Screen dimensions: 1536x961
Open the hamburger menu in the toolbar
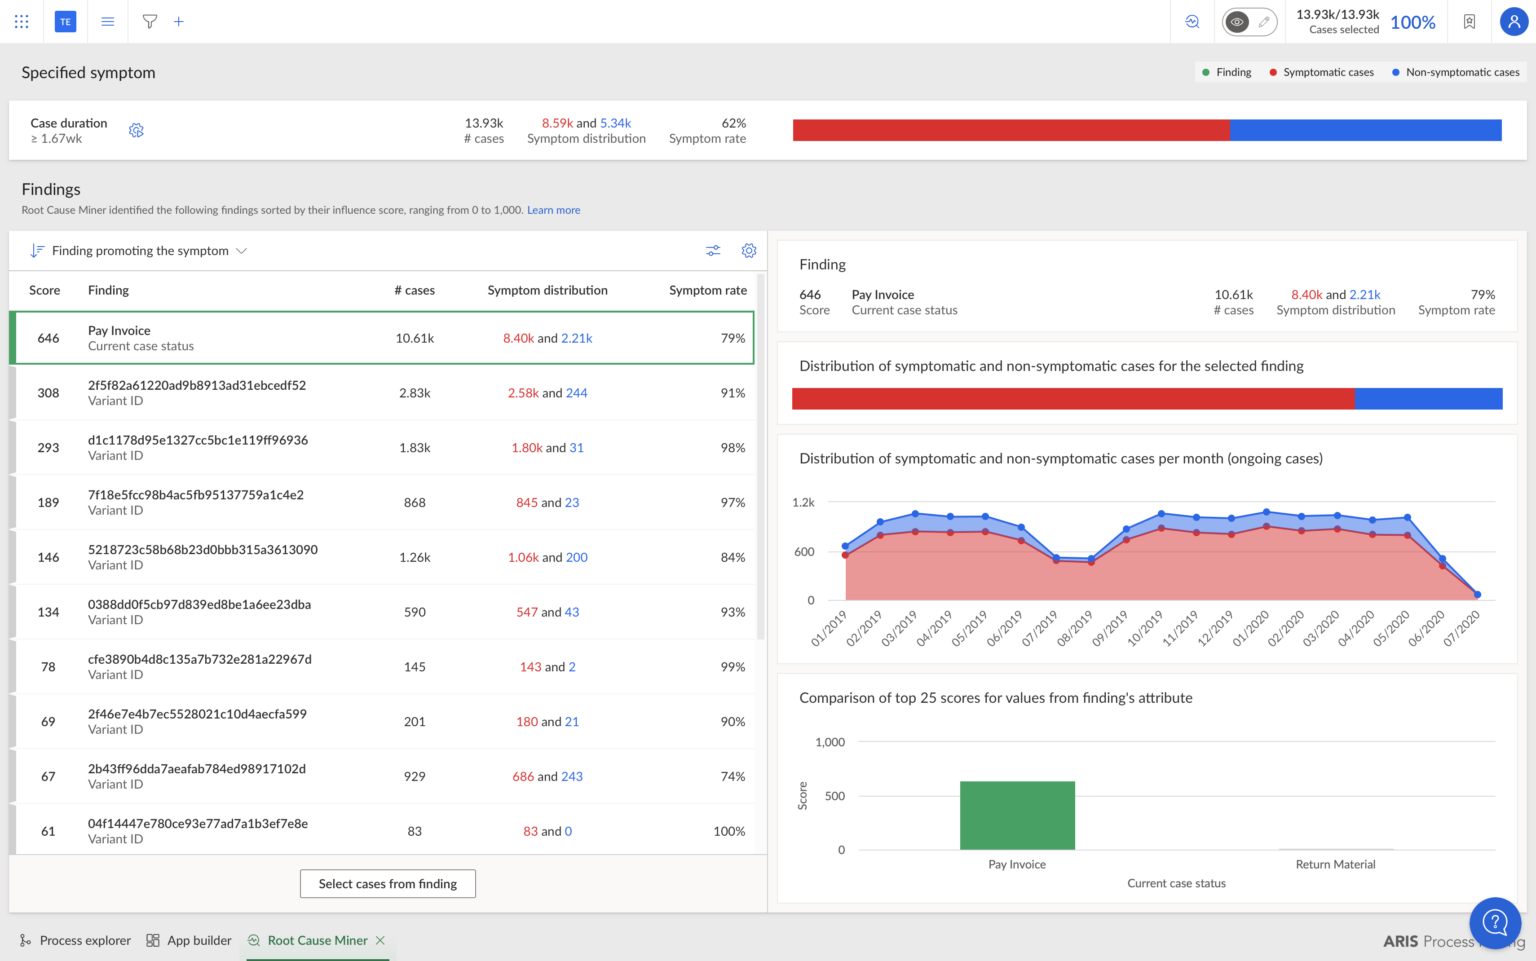[107, 21]
